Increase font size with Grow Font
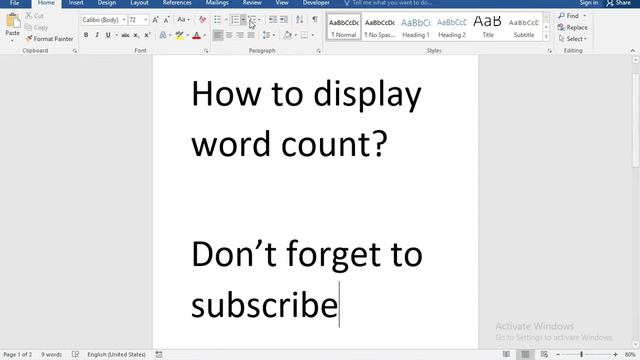 (x=156, y=20)
